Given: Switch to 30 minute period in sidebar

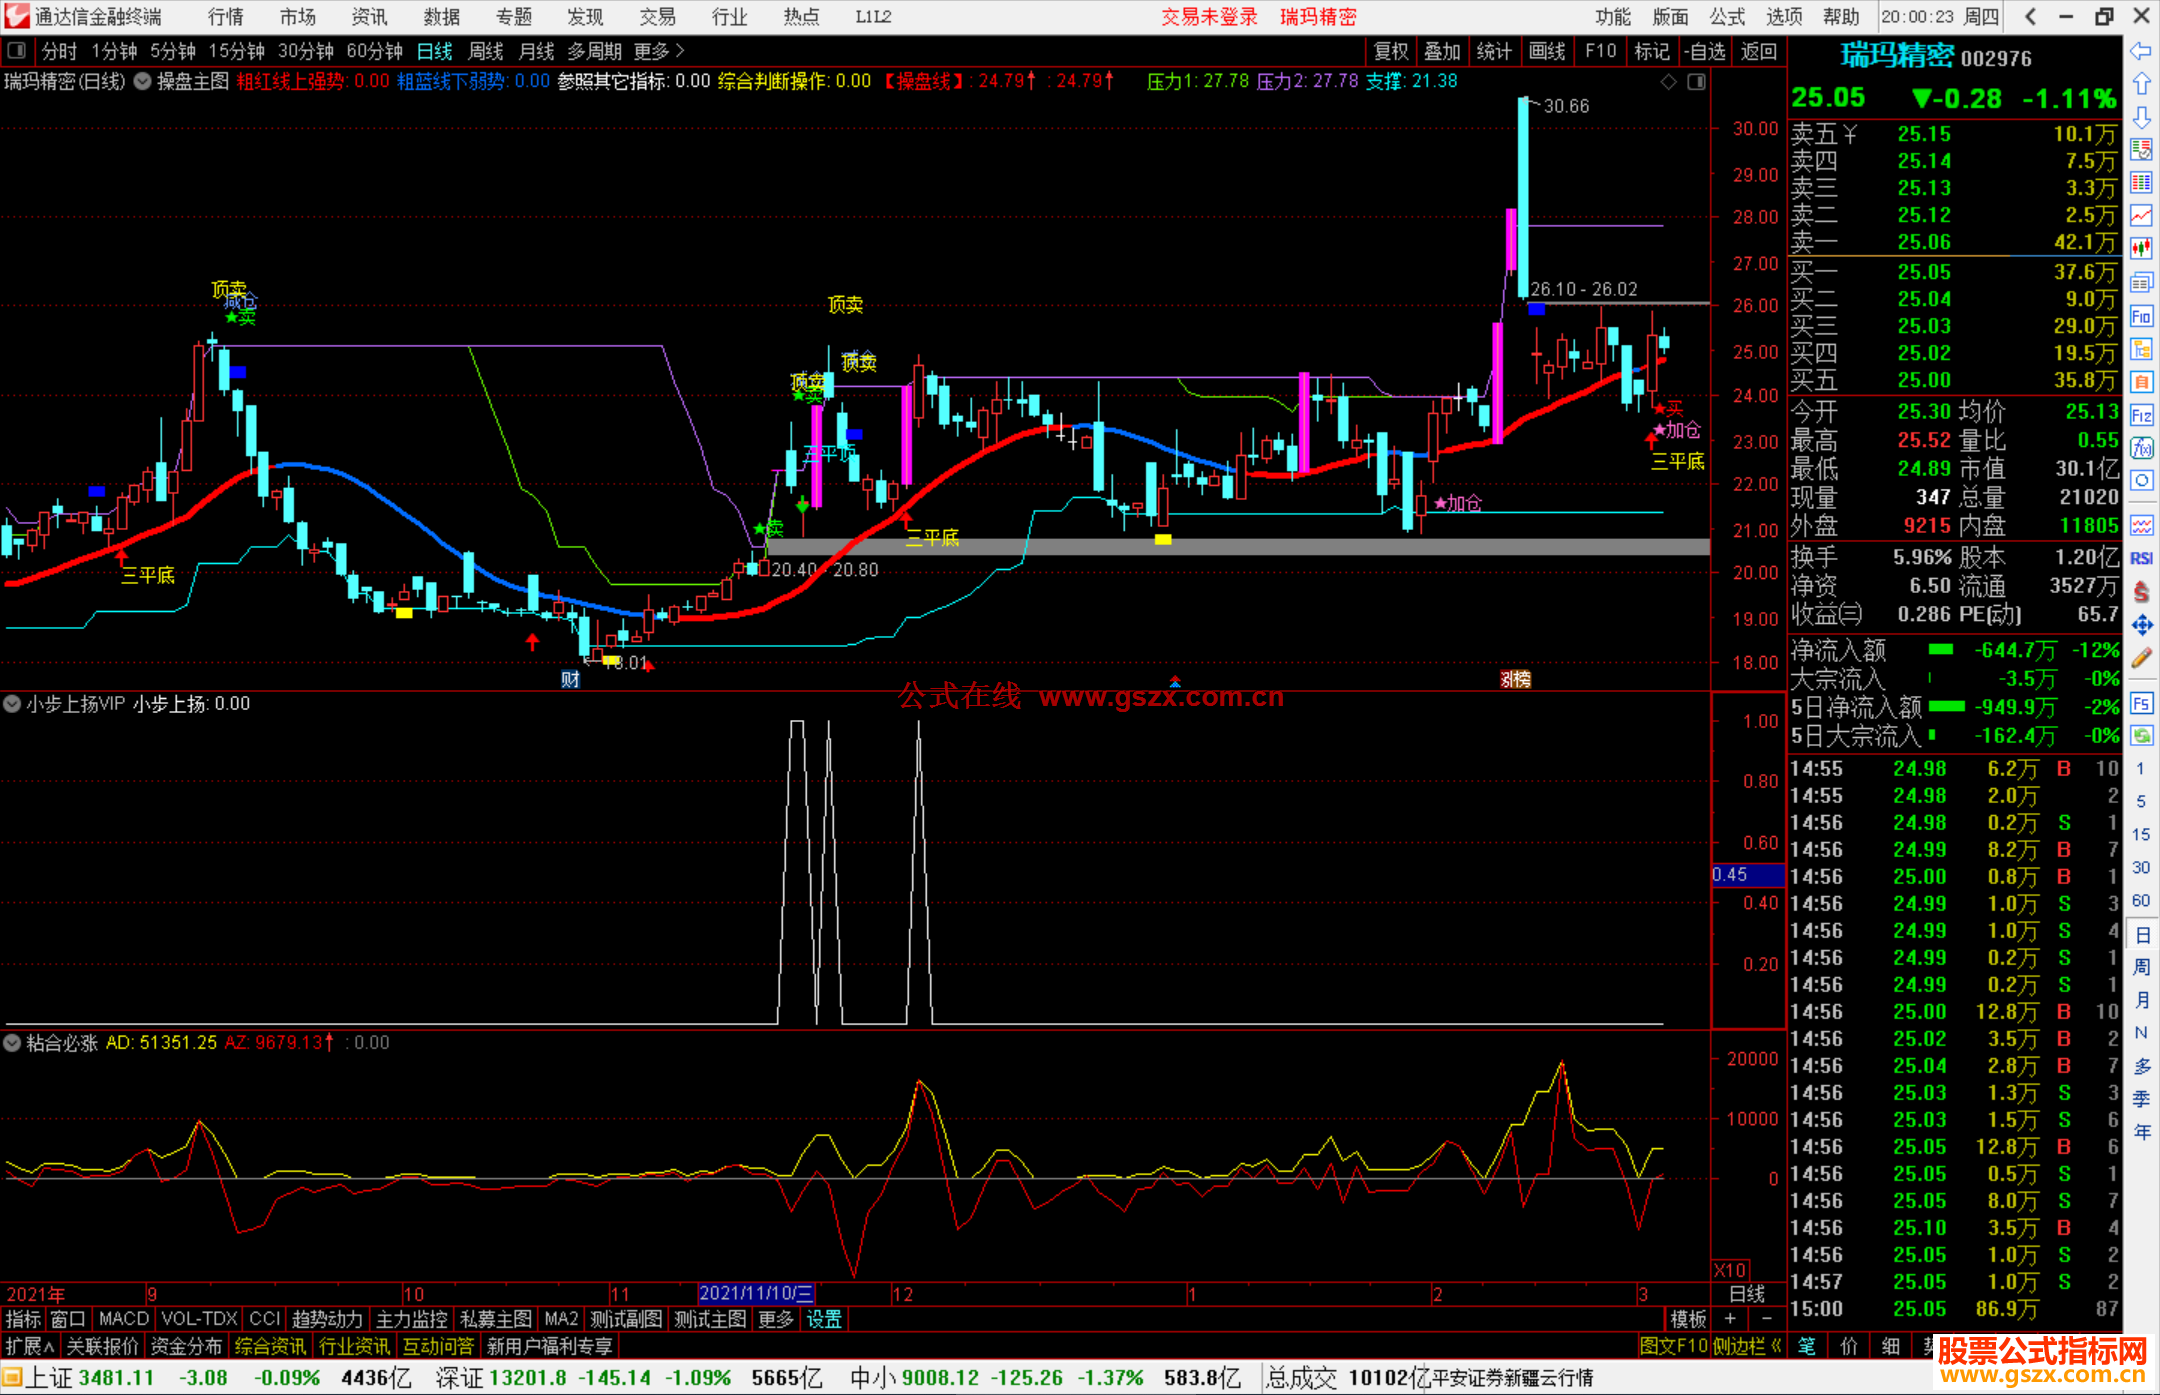Looking at the screenshot, I should point(2140,868).
